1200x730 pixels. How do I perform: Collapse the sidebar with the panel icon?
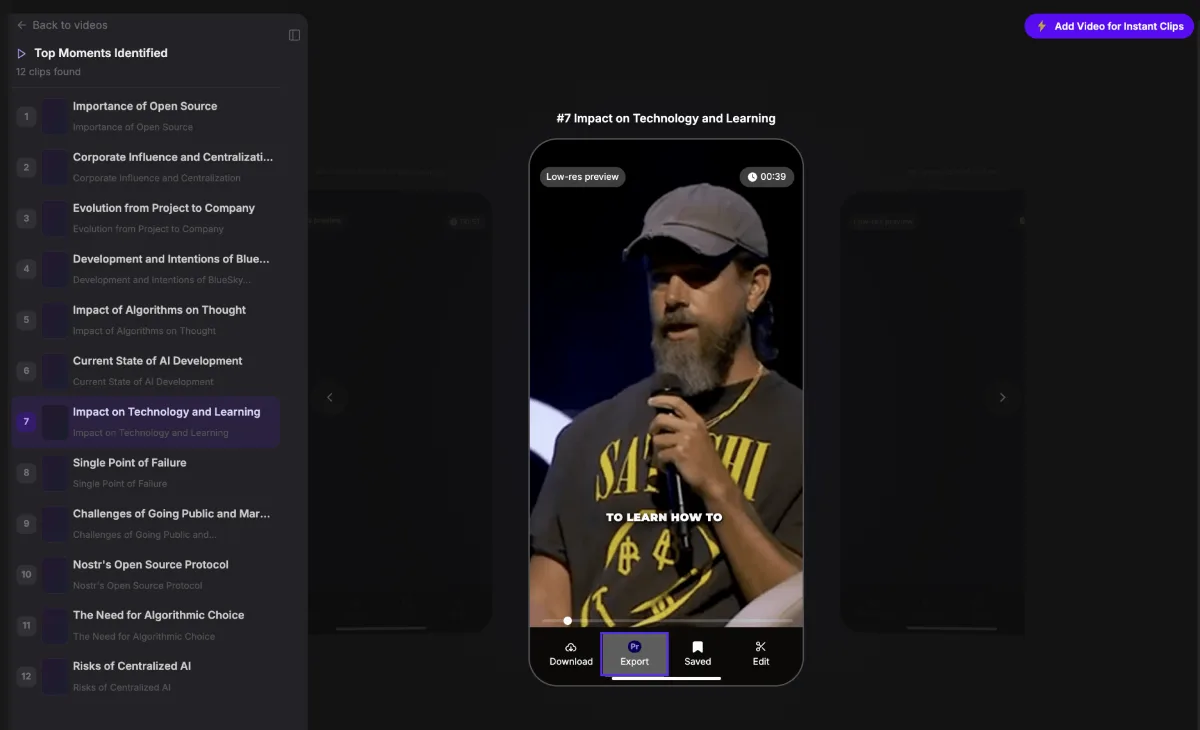(x=294, y=35)
